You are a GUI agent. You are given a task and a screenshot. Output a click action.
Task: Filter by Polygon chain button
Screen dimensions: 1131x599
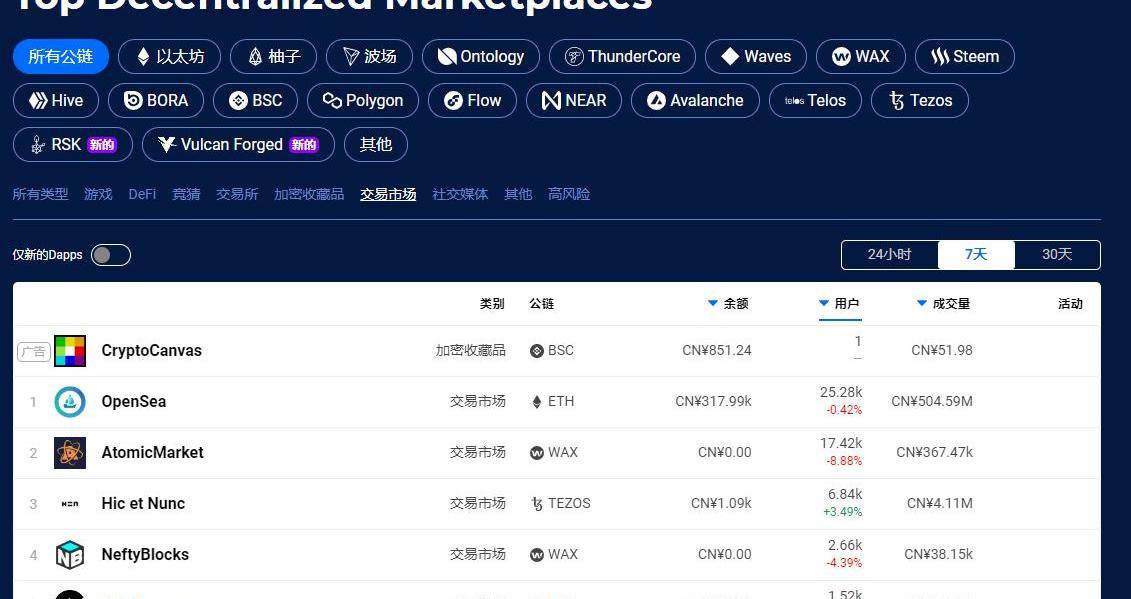click(362, 101)
